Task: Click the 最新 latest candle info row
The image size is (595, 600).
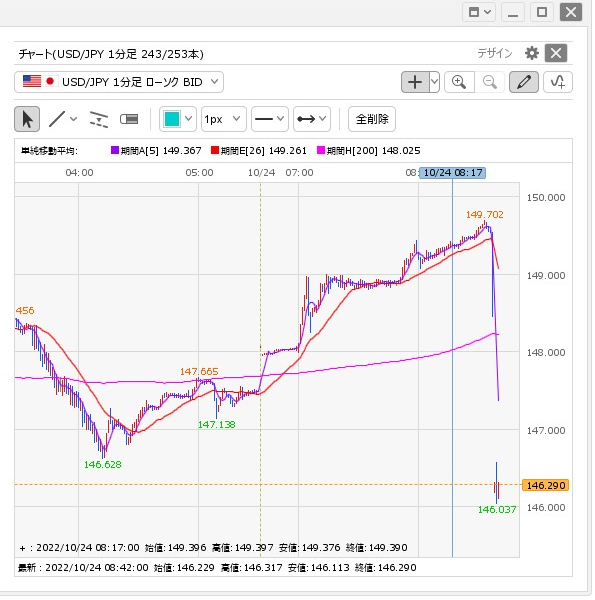Action: [x=217, y=567]
